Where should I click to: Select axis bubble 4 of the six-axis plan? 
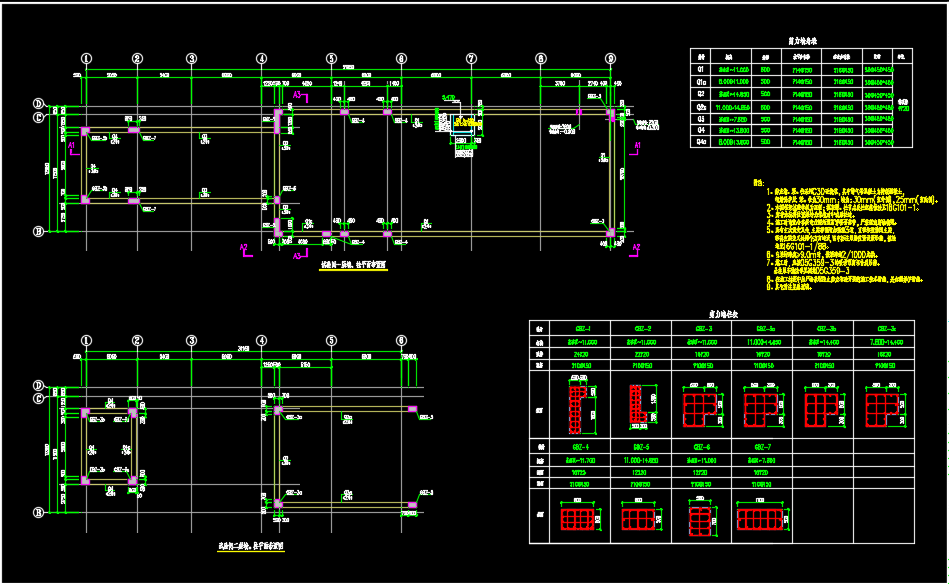click(261, 341)
